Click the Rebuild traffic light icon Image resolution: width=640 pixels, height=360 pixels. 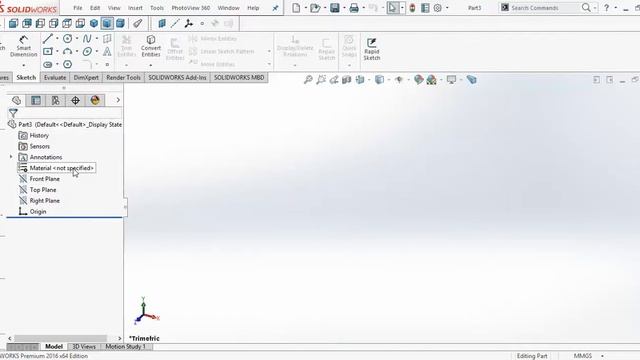(412, 8)
